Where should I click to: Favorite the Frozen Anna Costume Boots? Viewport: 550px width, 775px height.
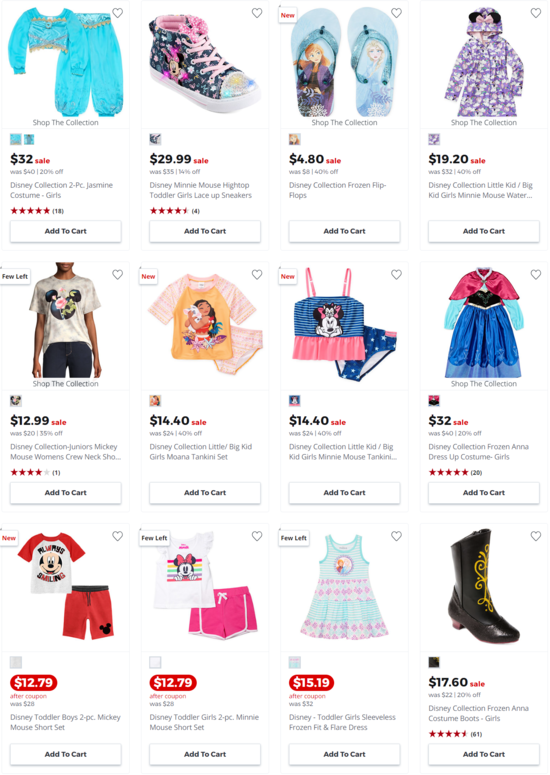click(536, 536)
